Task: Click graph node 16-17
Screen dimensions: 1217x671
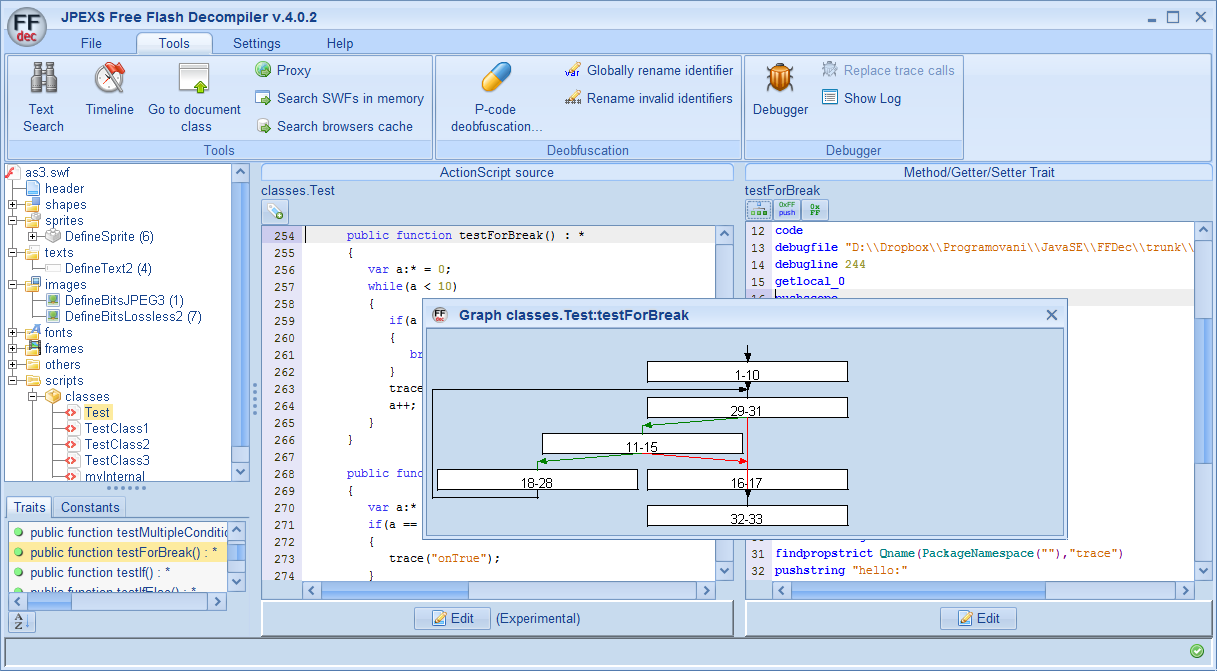Action: (x=747, y=480)
